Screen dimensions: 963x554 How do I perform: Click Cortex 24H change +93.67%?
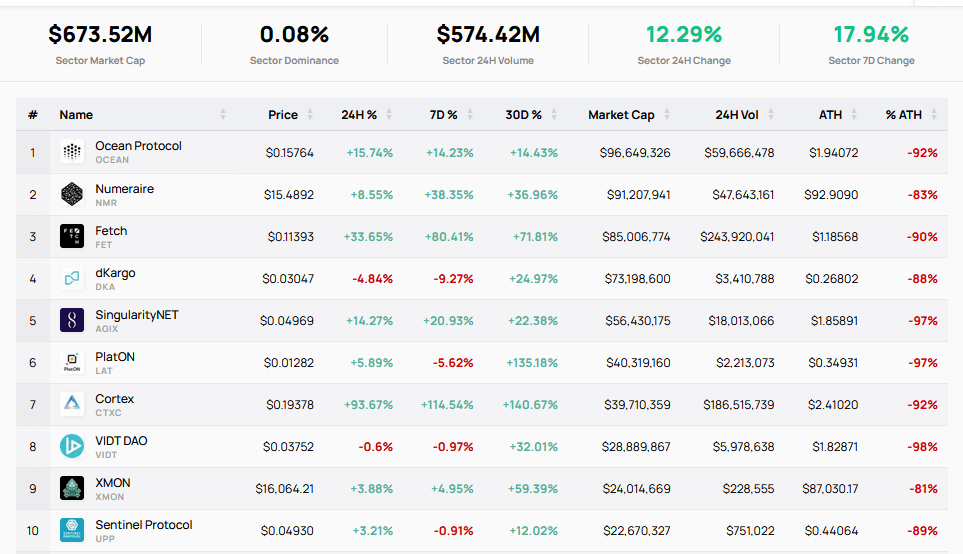[x=368, y=405]
